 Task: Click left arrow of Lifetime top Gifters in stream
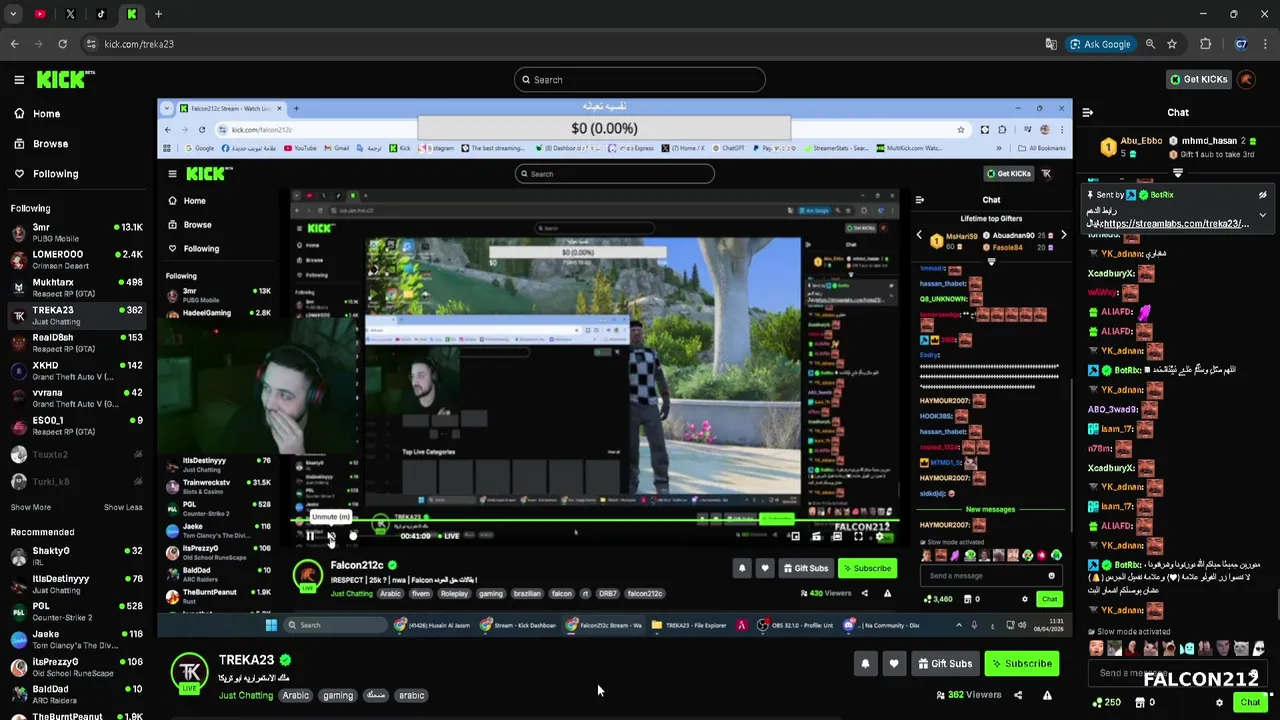tap(919, 235)
